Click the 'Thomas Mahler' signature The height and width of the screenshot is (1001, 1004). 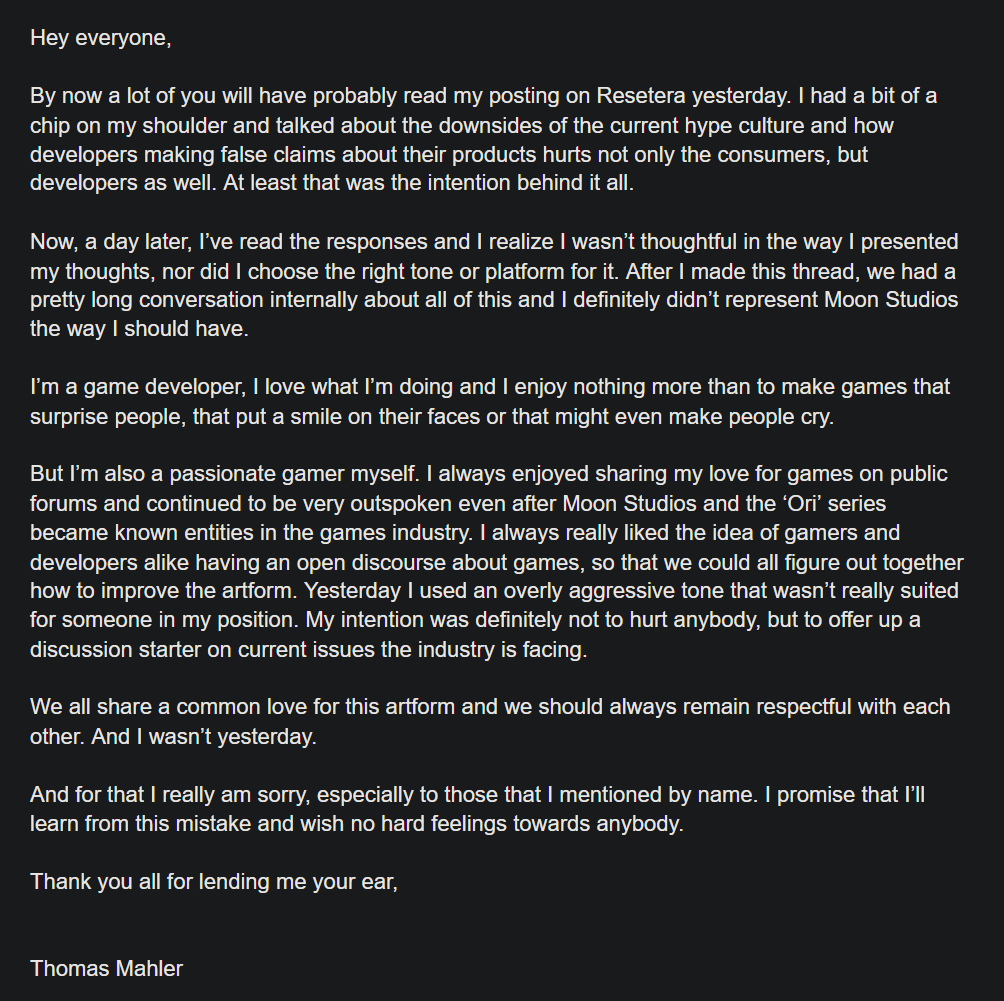point(107,968)
